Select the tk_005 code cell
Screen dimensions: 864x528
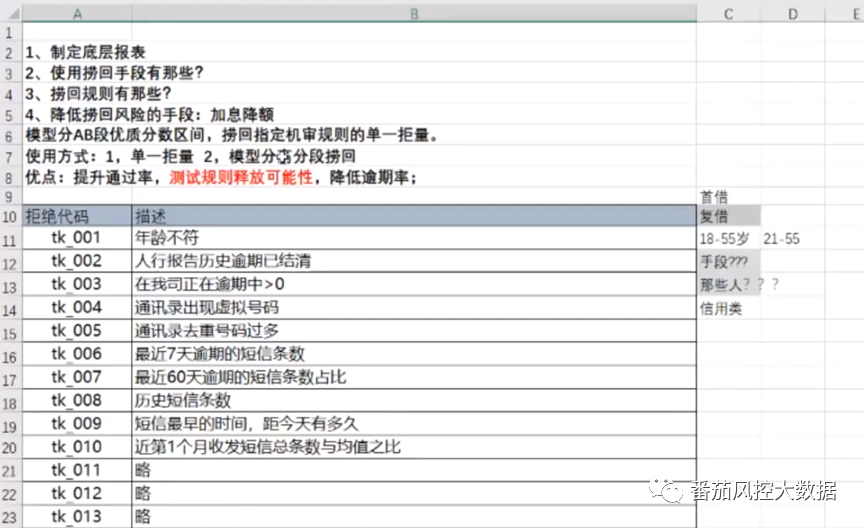point(77,331)
